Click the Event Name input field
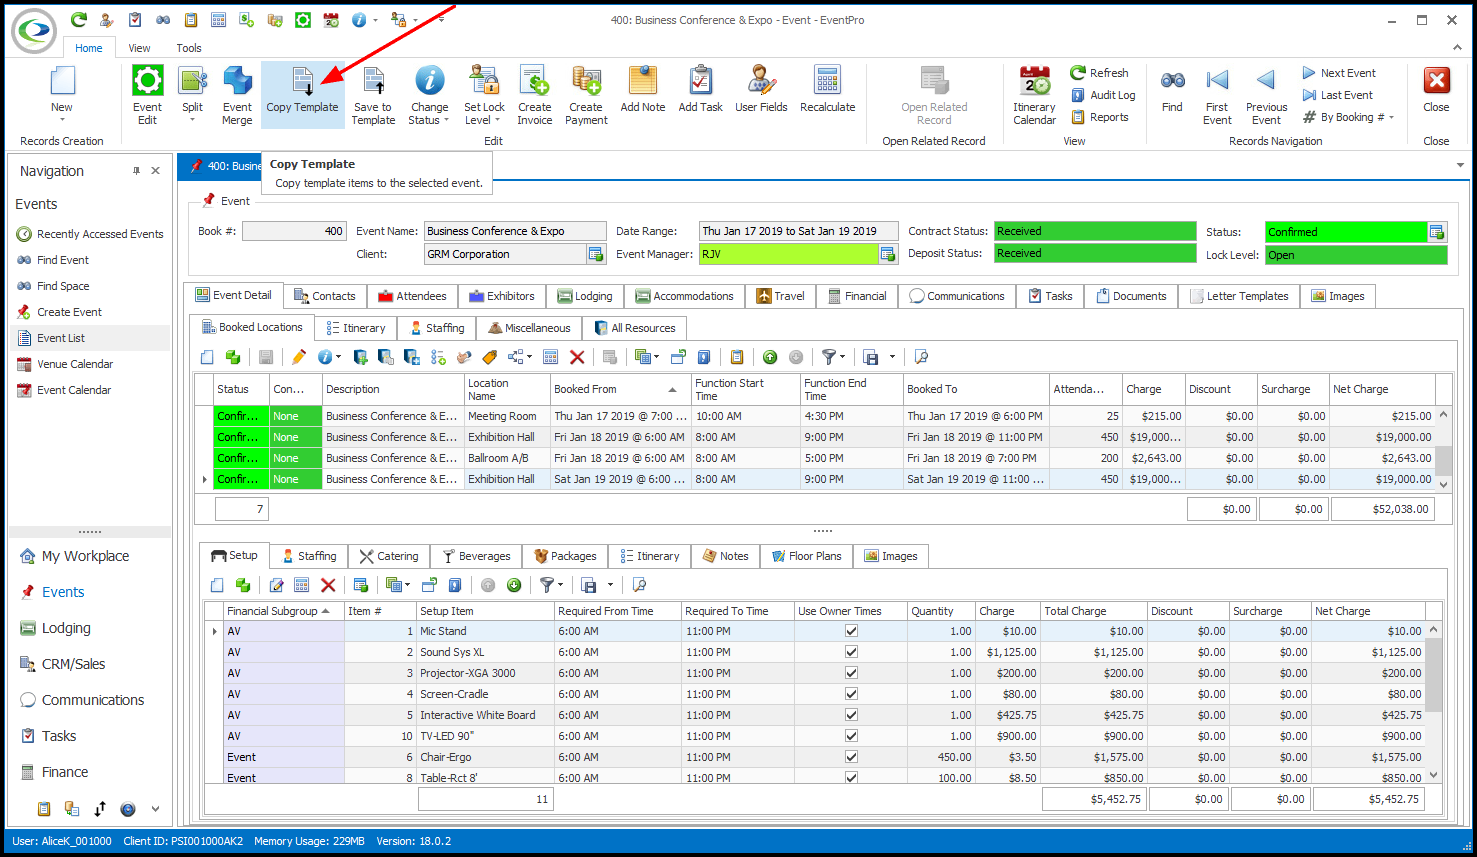This screenshot has height=857, width=1477. tap(515, 231)
